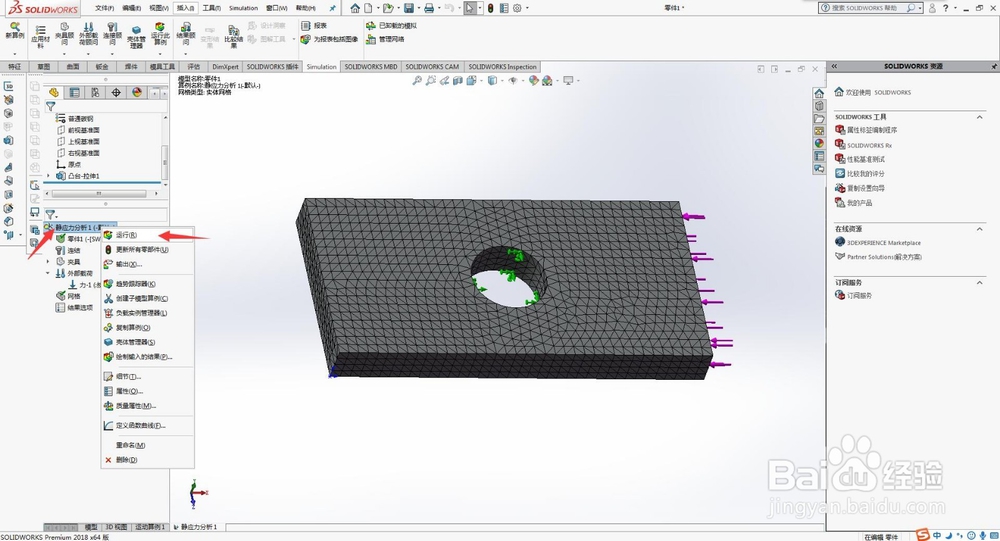Open the 工具(T) menu
The height and width of the screenshot is (541, 1000).
212,8
